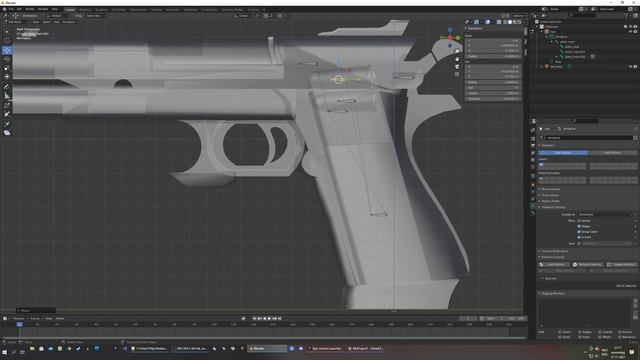This screenshot has width=640, height=360.
Task: Click the viewport zoom magnifier gizmo icon
Action: (x=457, y=52)
